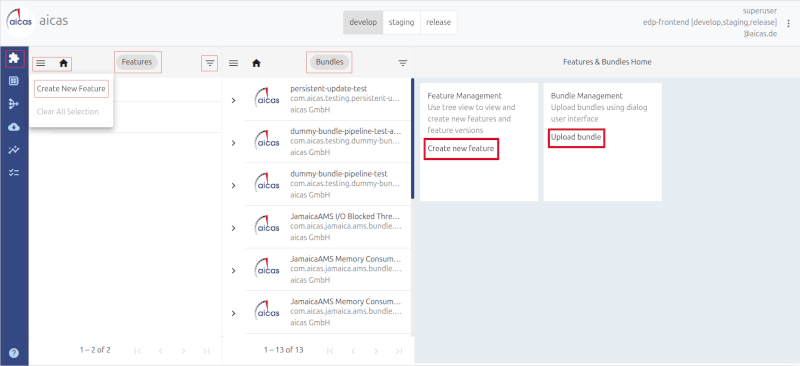
Task: Switch to the staging environment
Action: (x=402, y=22)
